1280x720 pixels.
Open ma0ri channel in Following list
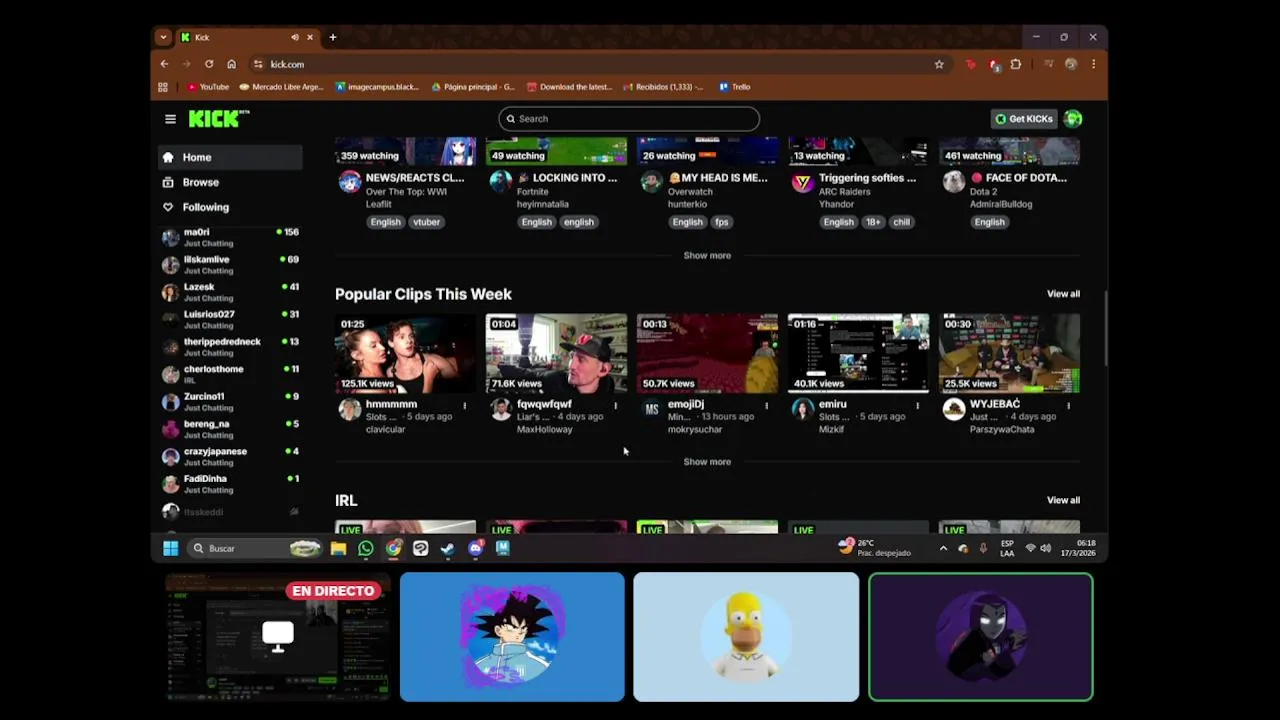230,237
